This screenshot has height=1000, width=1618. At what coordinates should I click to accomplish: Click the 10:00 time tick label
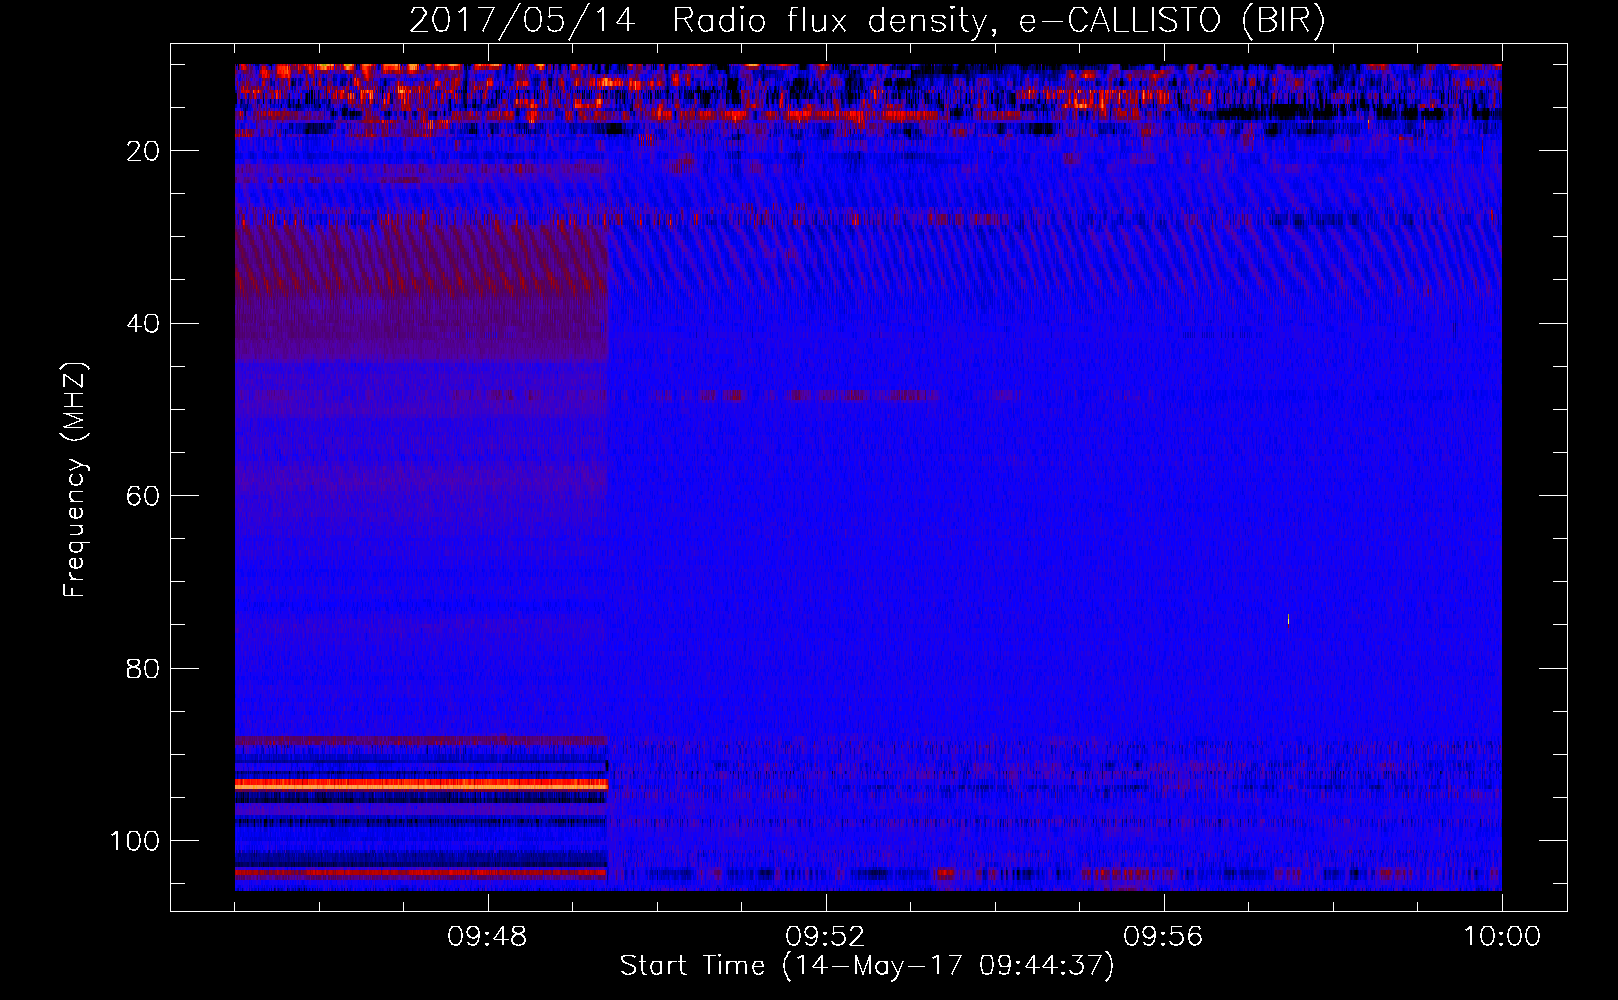(x=1502, y=937)
